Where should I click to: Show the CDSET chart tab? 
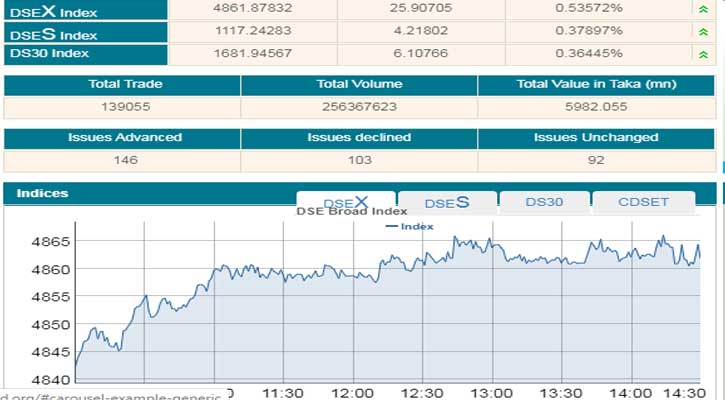tap(642, 202)
